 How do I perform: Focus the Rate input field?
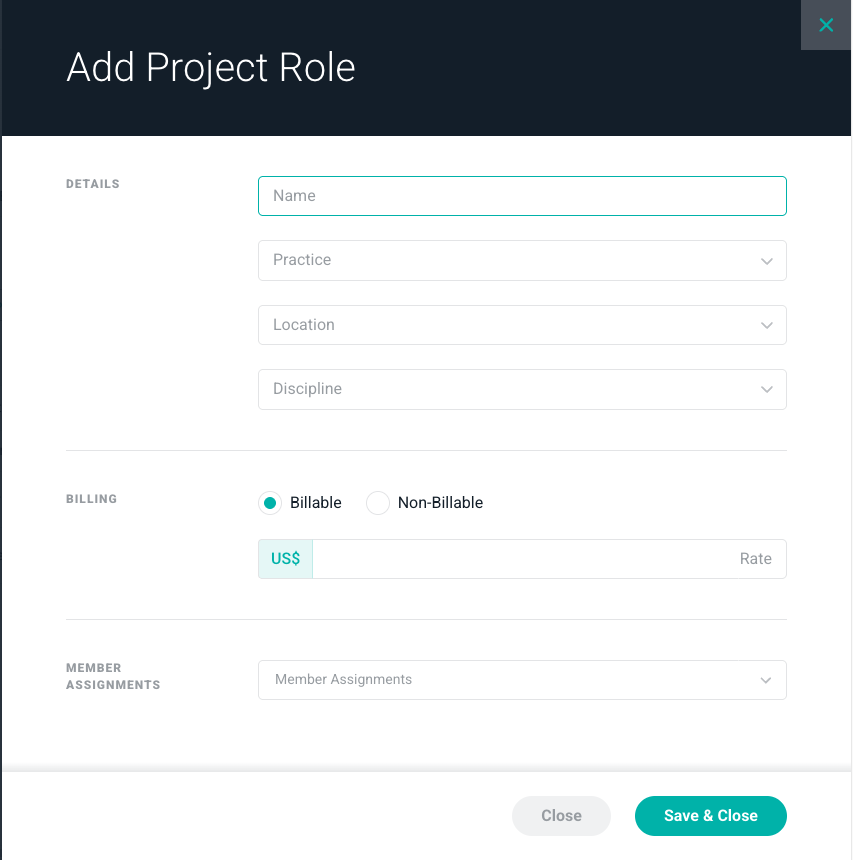click(549, 559)
